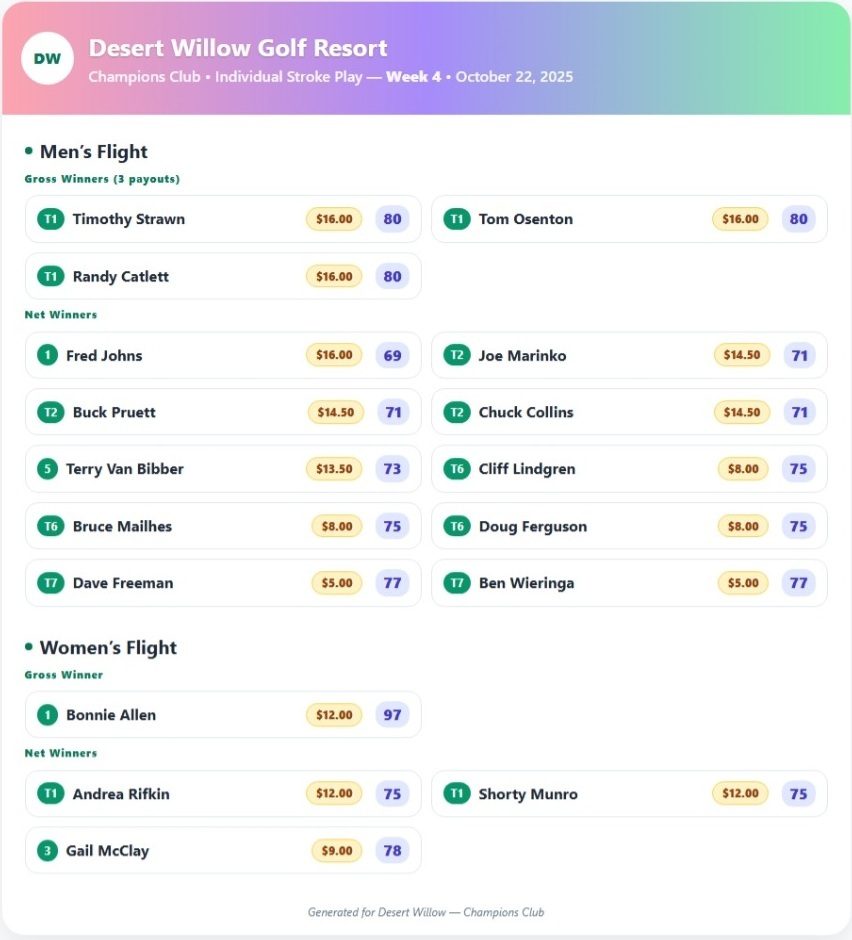Viewport: 852px width, 940px height.
Task: Click Dave Freeman's T7 badge
Action: tap(50, 583)
